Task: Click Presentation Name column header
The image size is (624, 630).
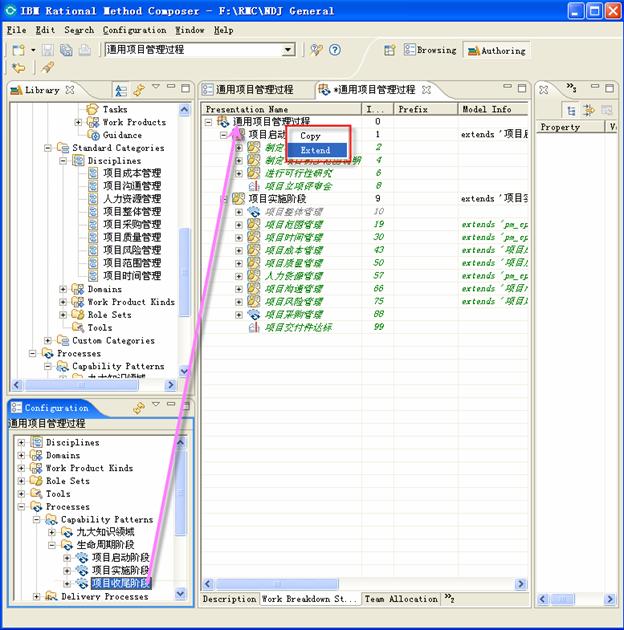Action: 282,109
